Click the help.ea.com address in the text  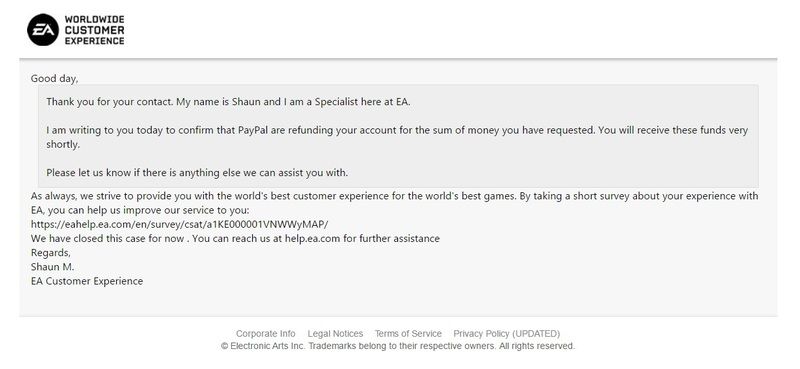[312, 238]
